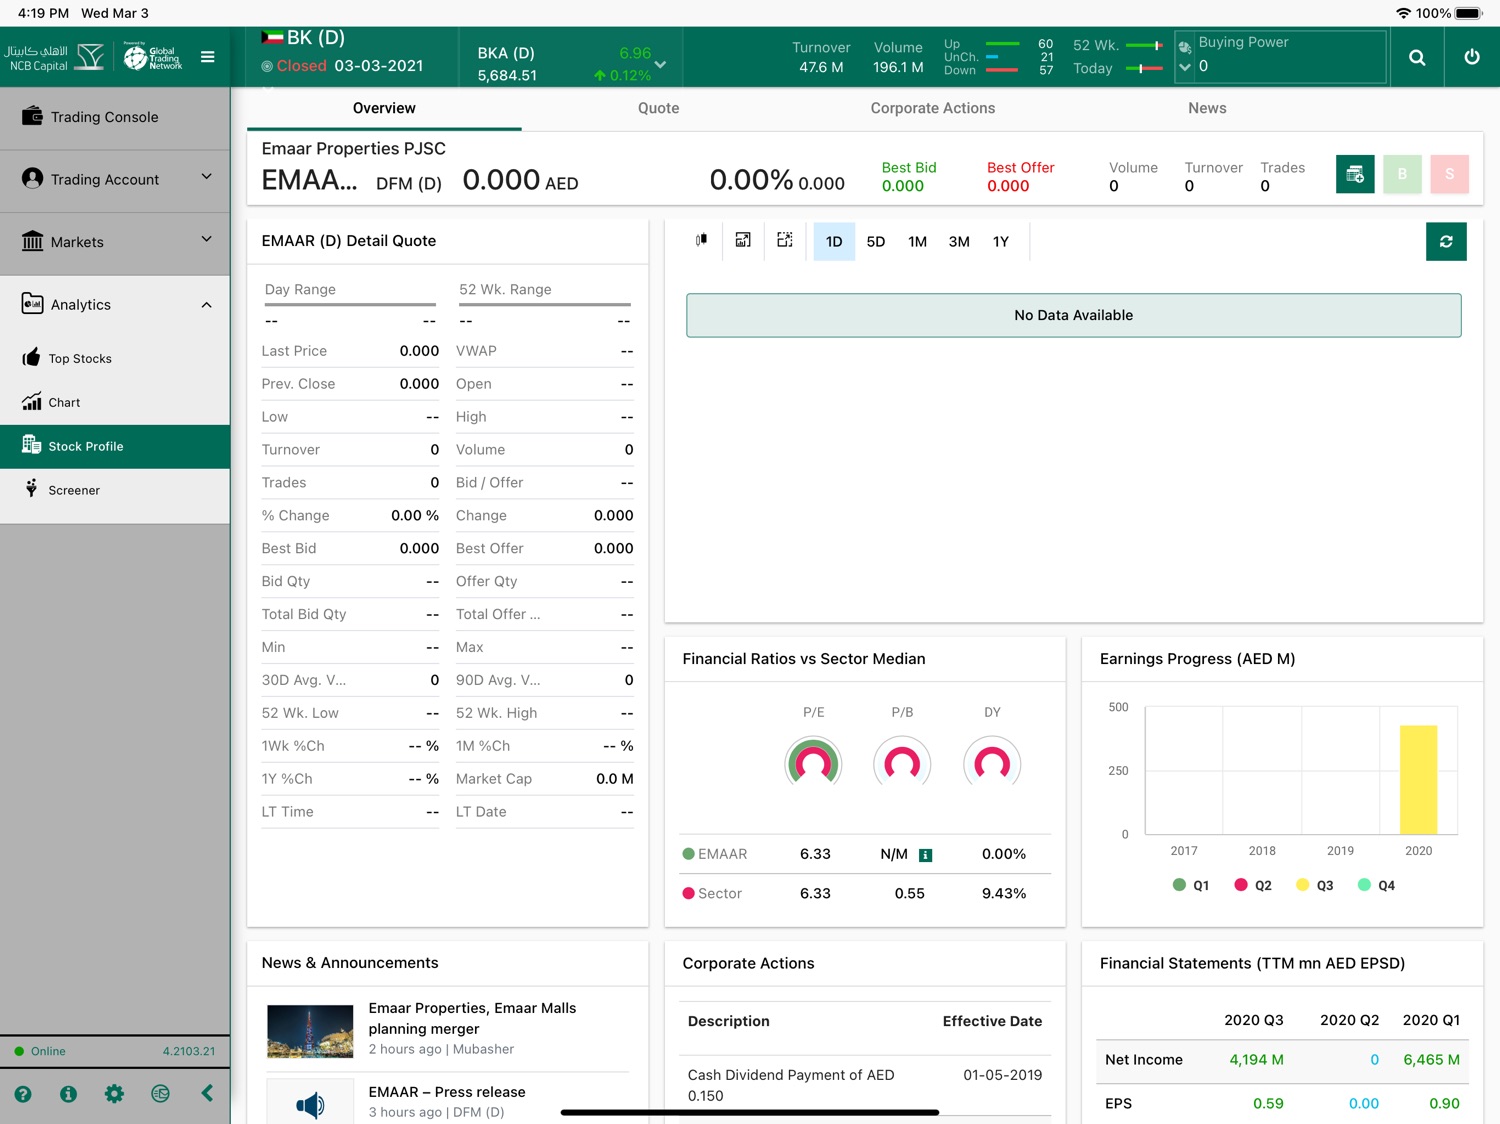Open the EMAAR – Press release announcement

pos(447,1092)
